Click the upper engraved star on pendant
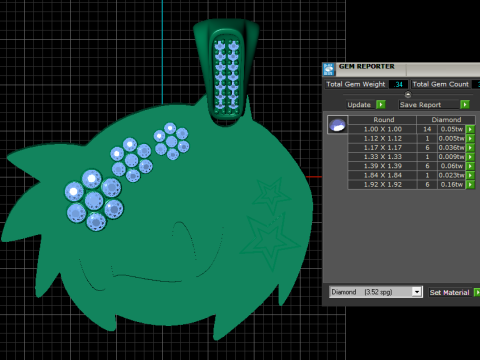 point(271,195)
